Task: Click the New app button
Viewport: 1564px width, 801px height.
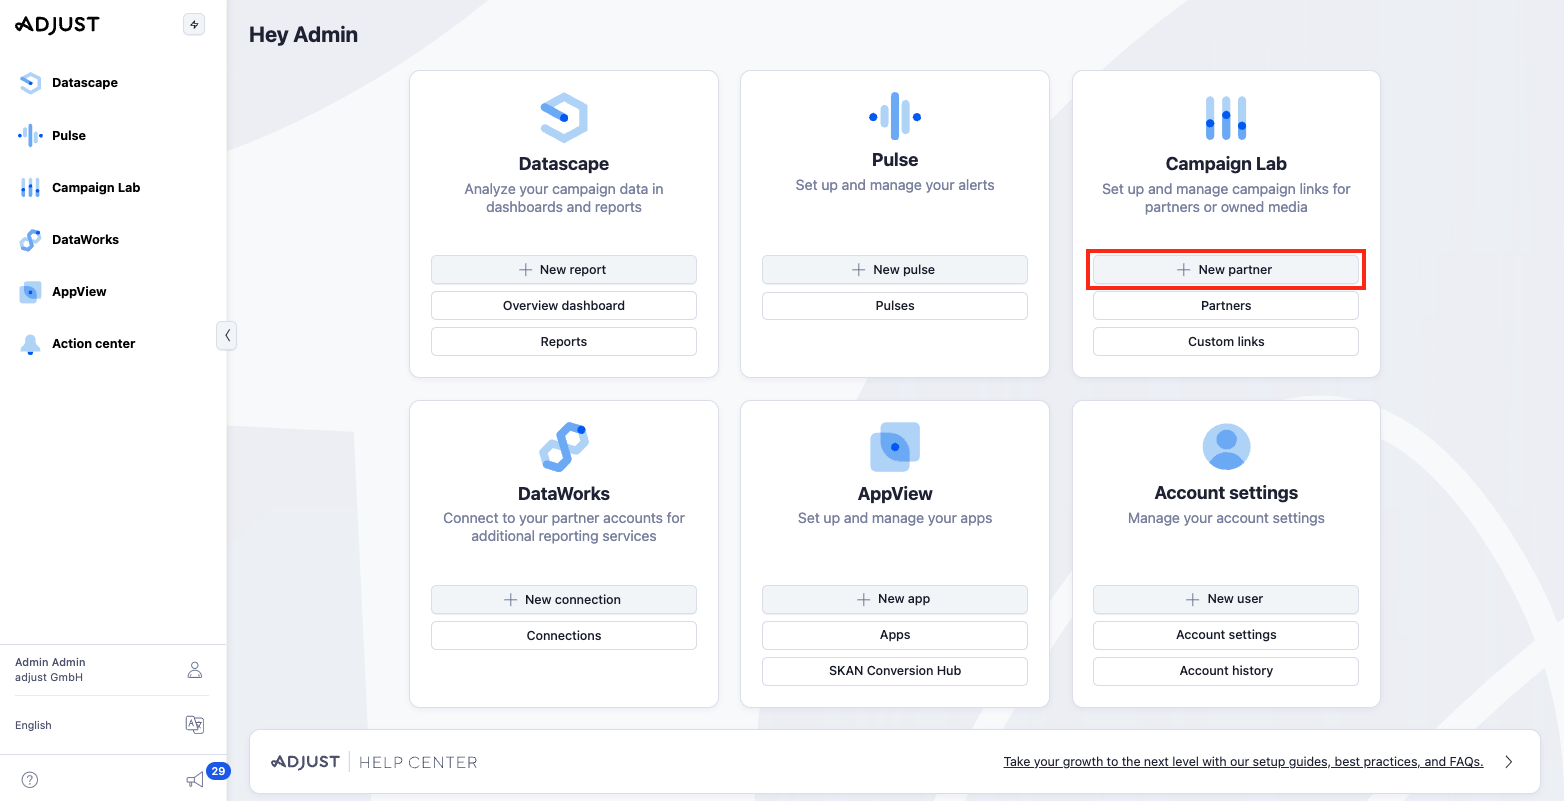Action: point(895,599)
